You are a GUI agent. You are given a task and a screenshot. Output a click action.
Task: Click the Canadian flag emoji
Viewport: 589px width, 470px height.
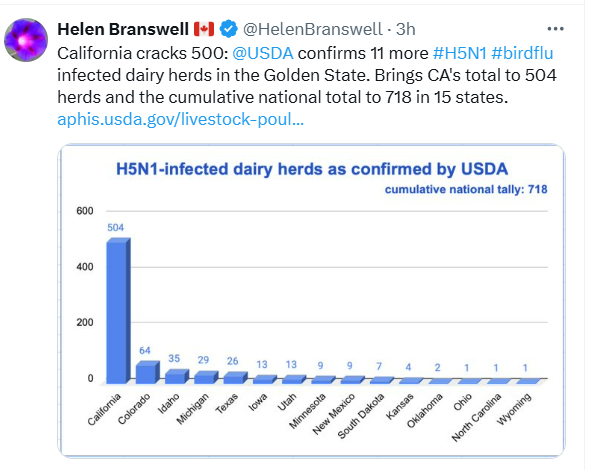[x=204, y=29]
